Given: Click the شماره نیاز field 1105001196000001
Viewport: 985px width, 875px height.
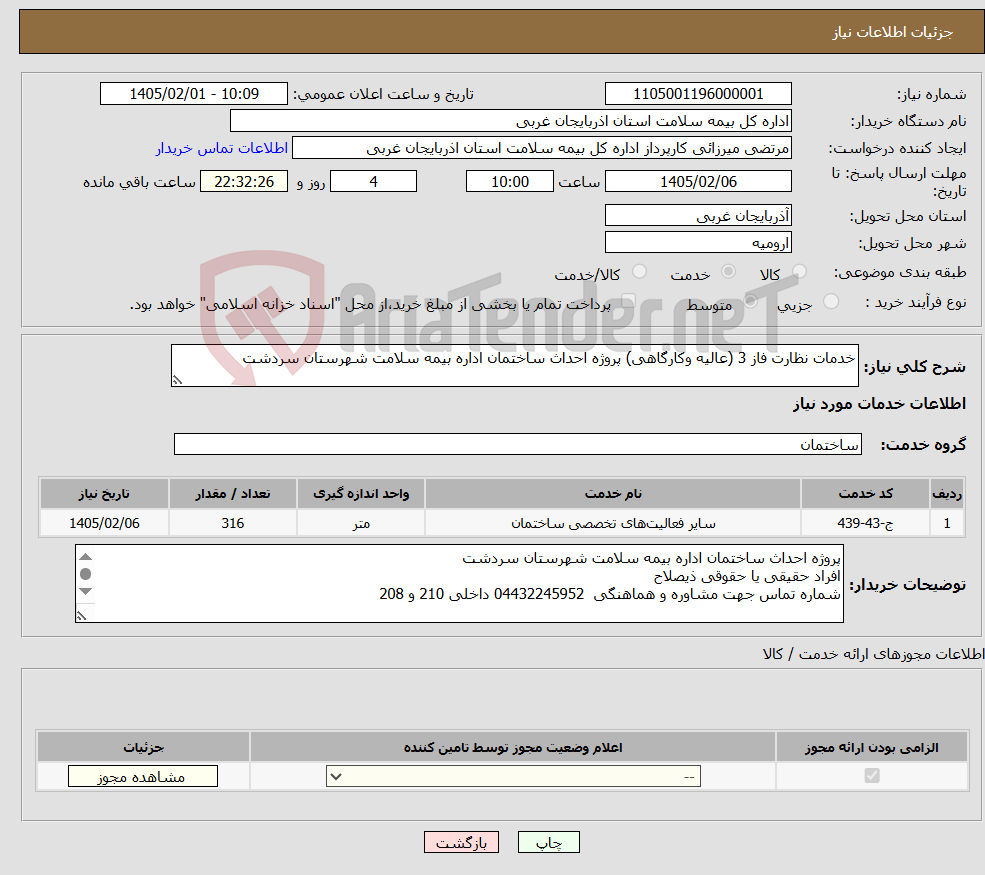Looking at the screenshot, I should (698, 94).
